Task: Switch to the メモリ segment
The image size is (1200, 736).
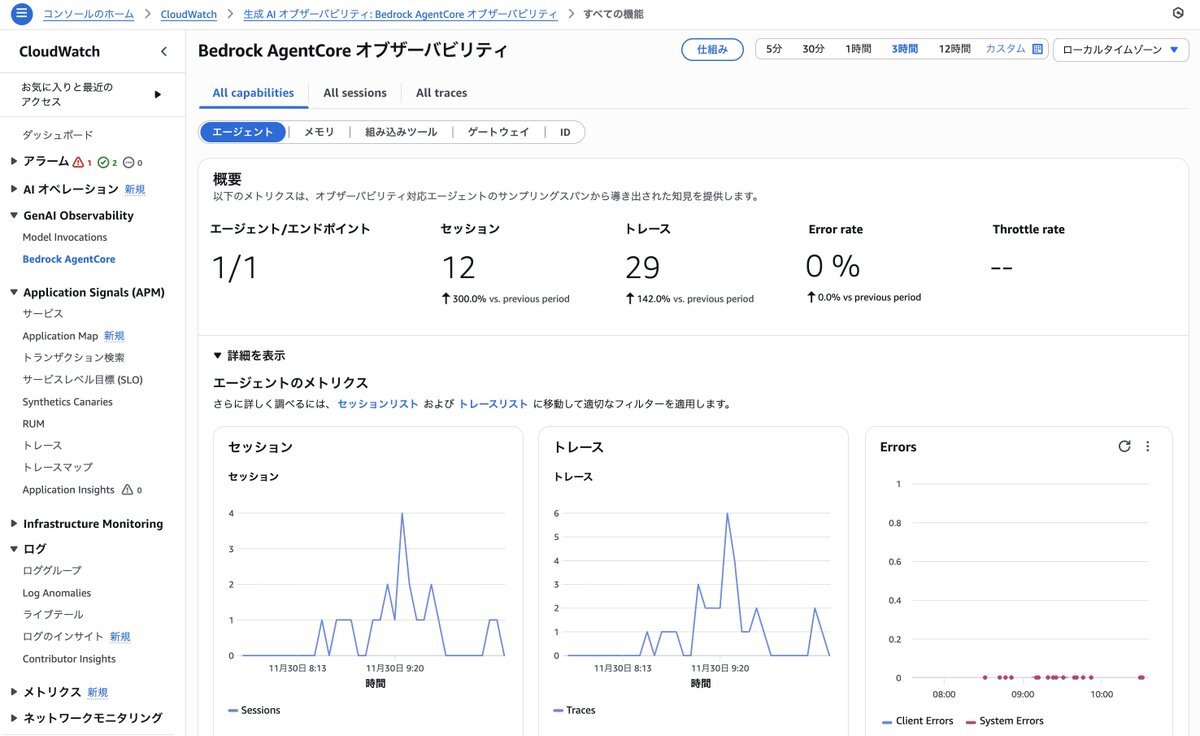Action: 319,132
